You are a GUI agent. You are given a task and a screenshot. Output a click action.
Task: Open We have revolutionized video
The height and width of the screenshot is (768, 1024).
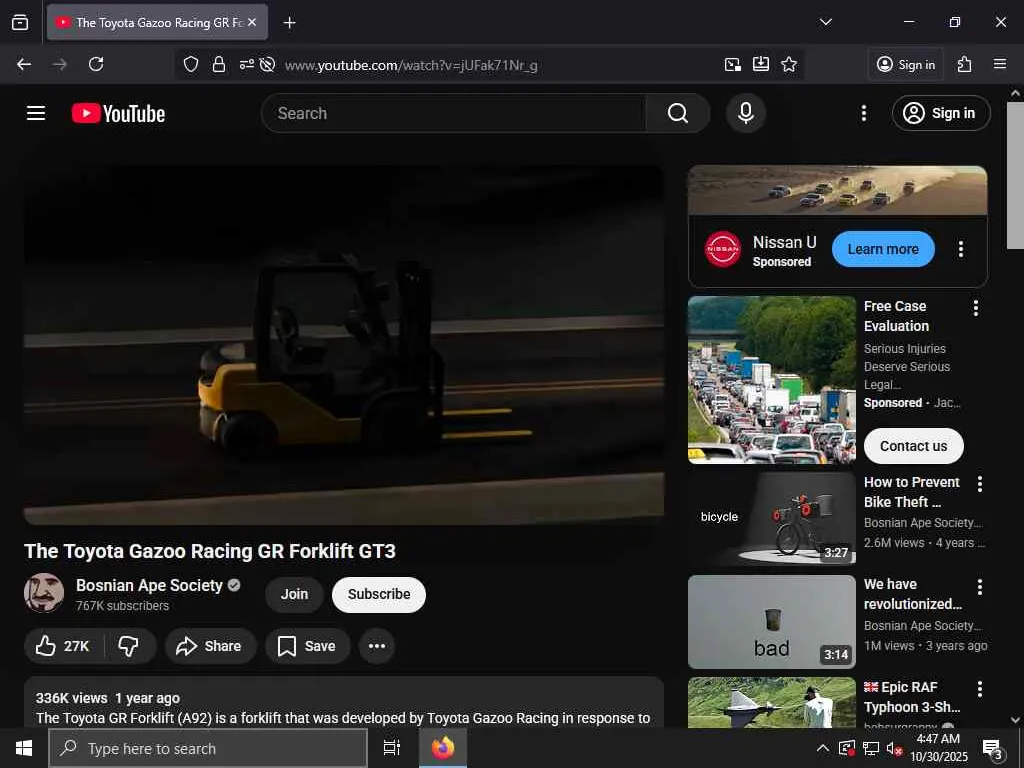point(912,594)
